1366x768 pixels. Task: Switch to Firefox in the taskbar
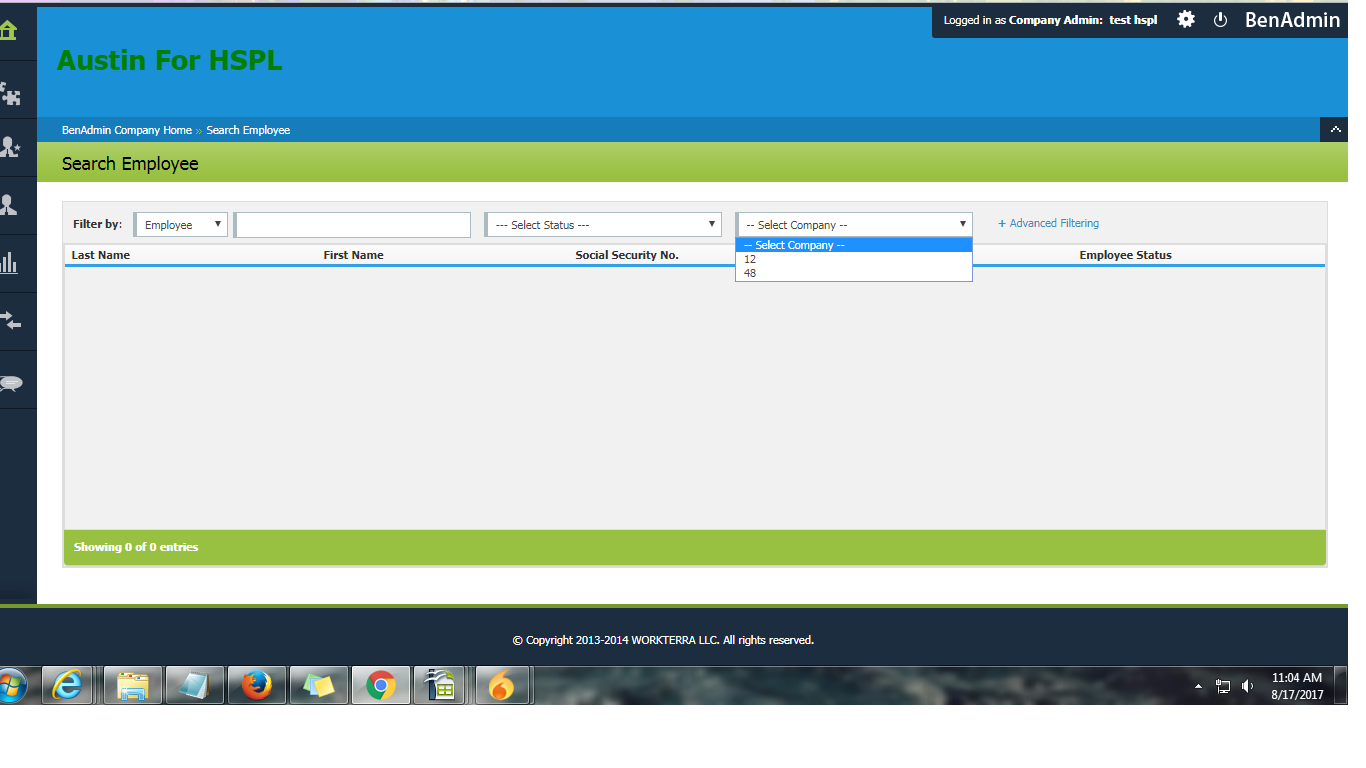click(257, 686)
